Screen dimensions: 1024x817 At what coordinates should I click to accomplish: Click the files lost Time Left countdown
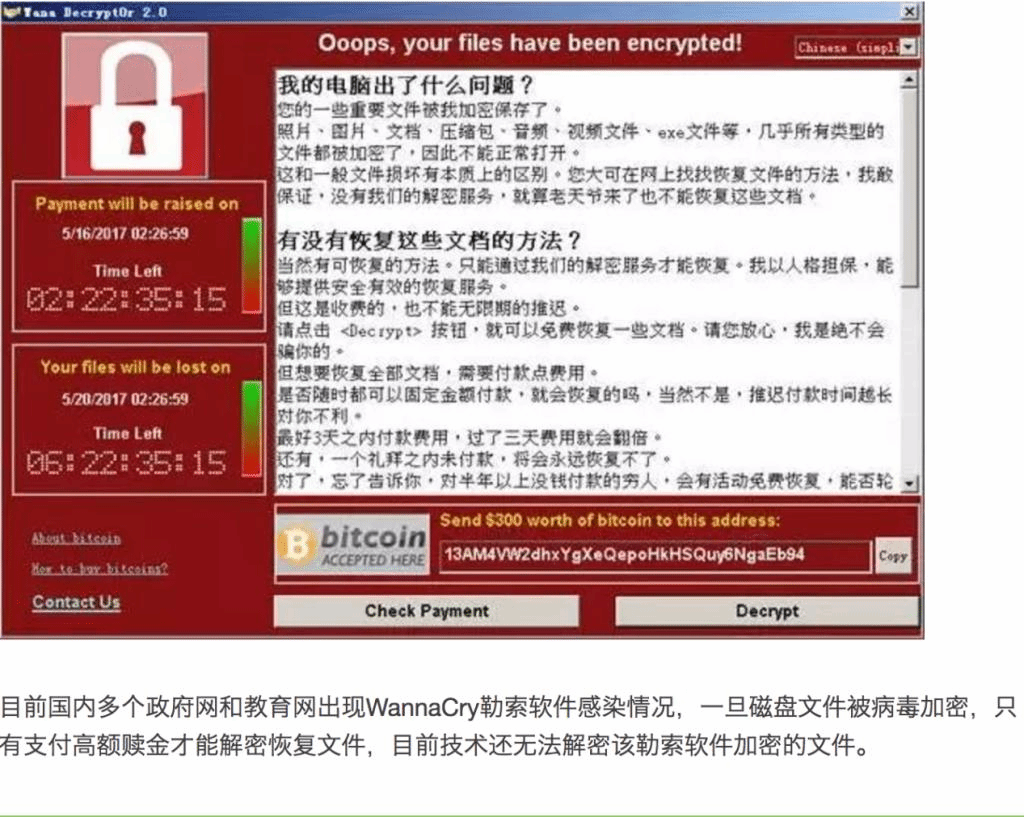pos(127,463)
